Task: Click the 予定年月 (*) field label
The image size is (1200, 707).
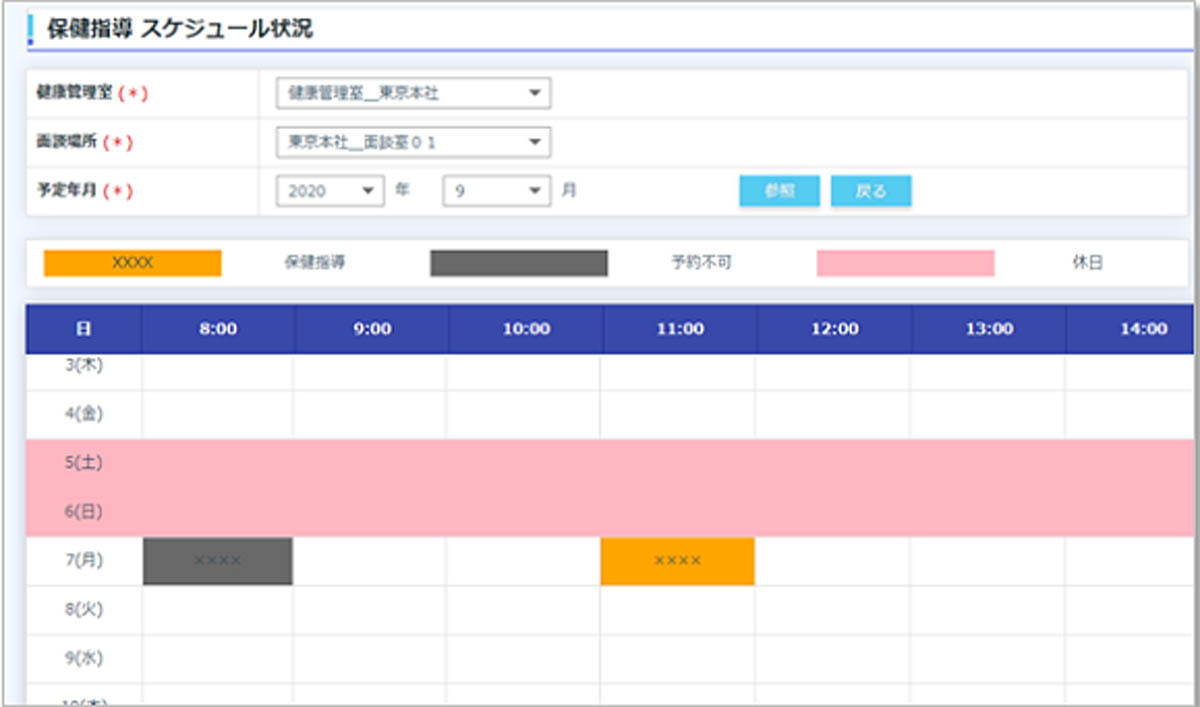Action: tap(84, 191)
